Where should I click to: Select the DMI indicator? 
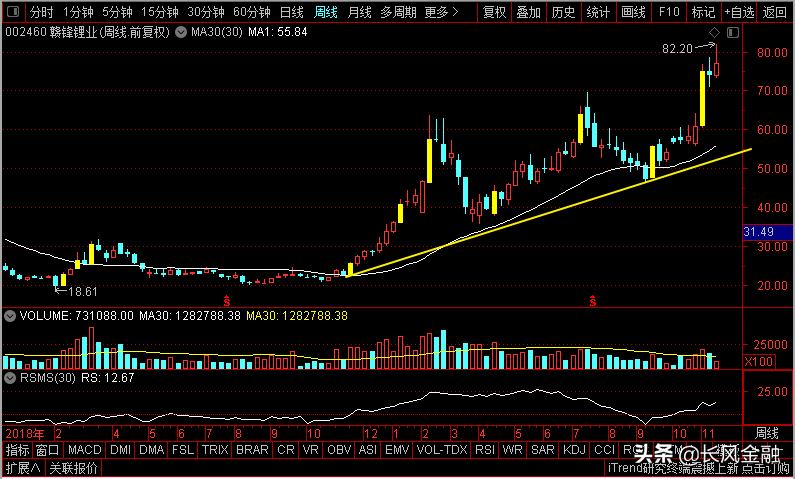[x=121, y=450]
